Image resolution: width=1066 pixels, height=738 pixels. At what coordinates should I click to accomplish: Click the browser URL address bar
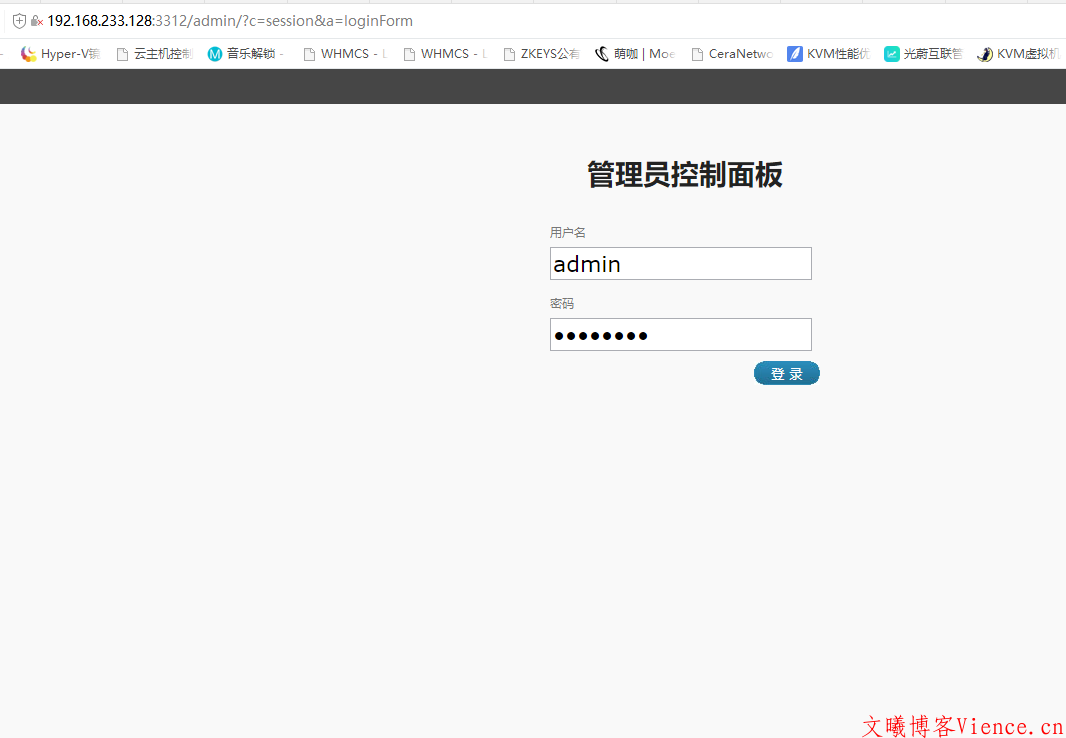500,21
